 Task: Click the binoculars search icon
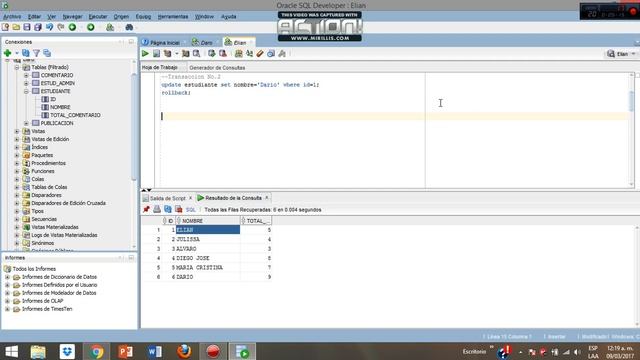(129, 27)
